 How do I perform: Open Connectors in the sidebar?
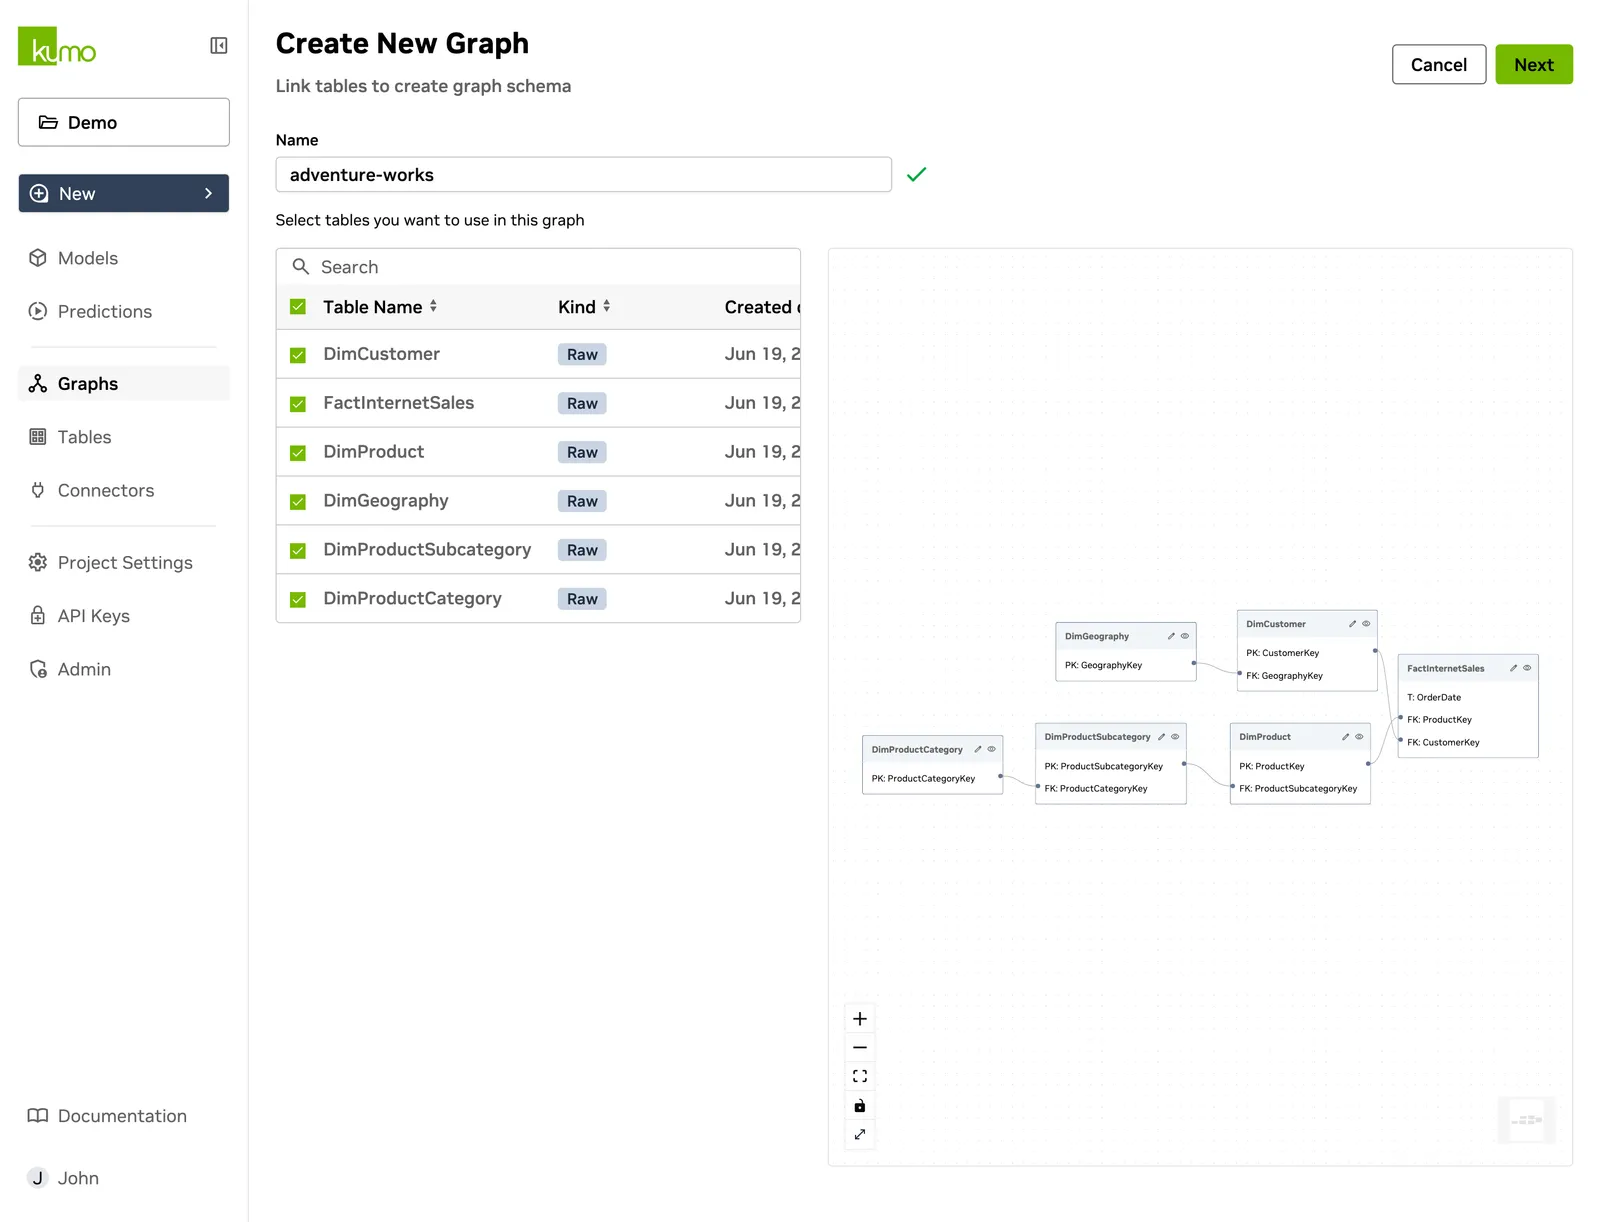[x=92, y=490]
